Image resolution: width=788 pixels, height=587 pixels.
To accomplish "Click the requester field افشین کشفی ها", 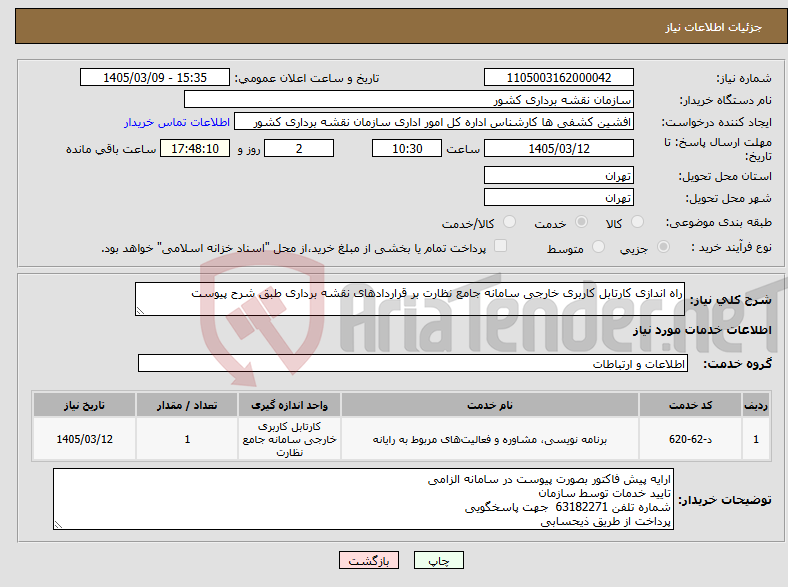I will pyautogui.click(x=434, y=122).
